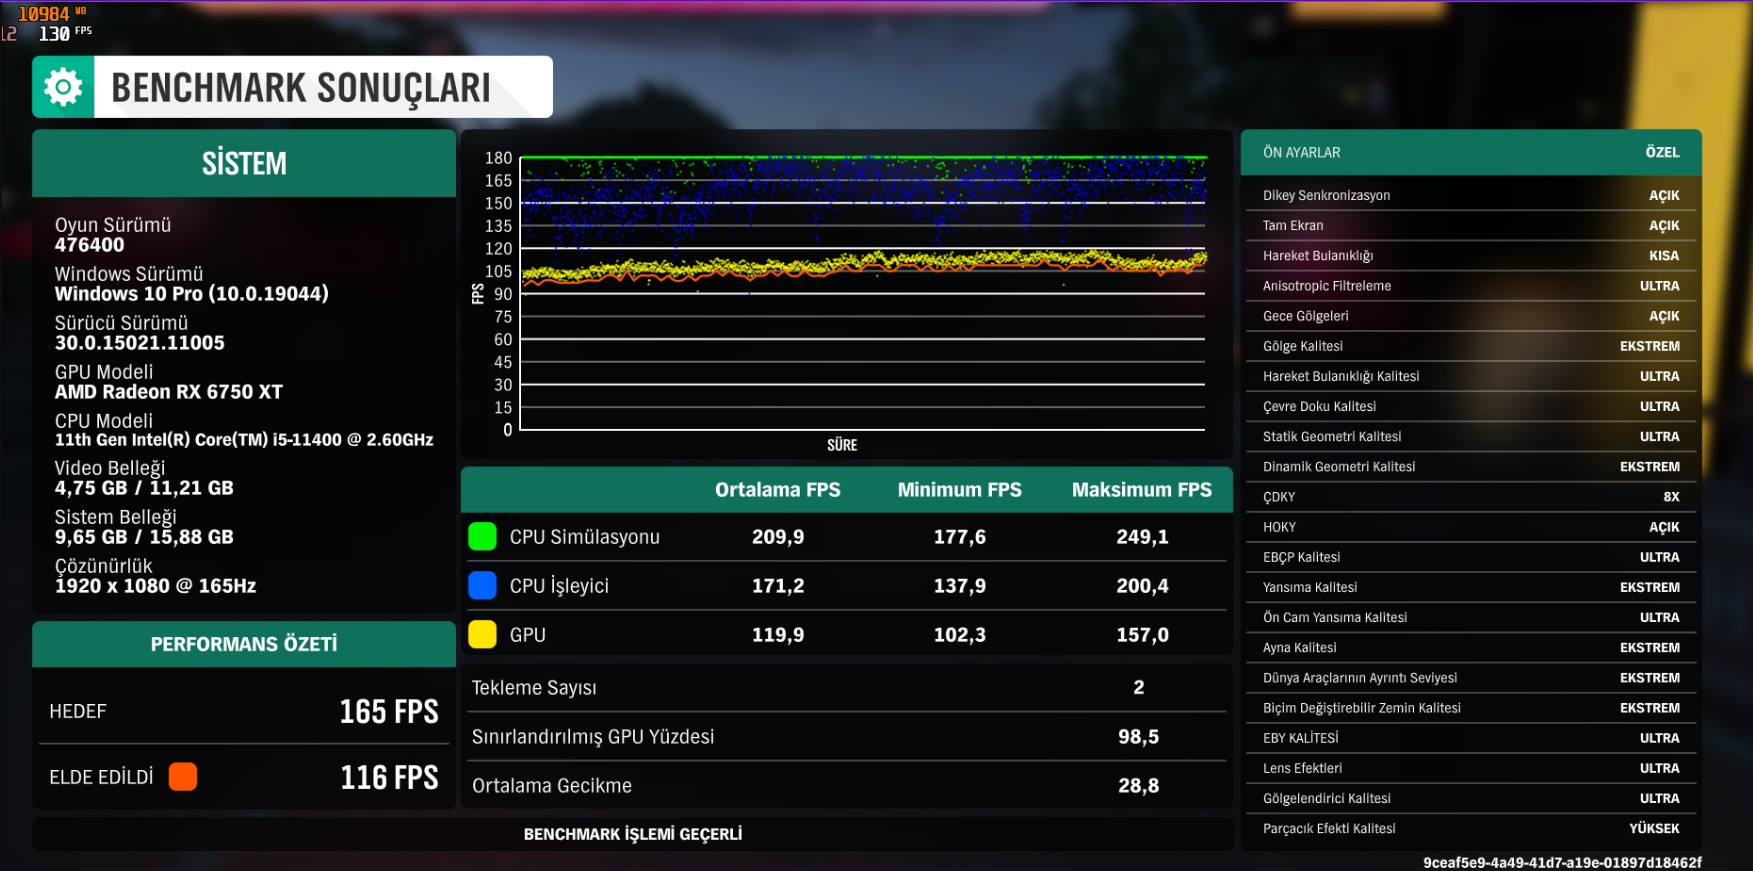Viewport: 1753px width, 871px height.
Task: Click the ÖN AYARLAR header label
Action: point(1301,152)
